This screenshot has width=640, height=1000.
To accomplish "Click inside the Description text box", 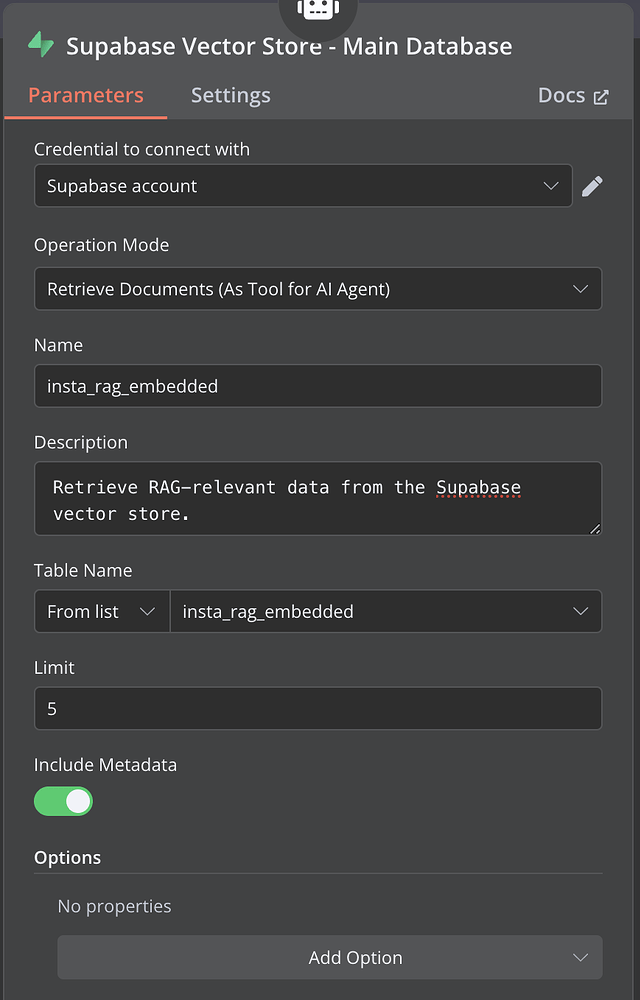I will coord(318,498).
